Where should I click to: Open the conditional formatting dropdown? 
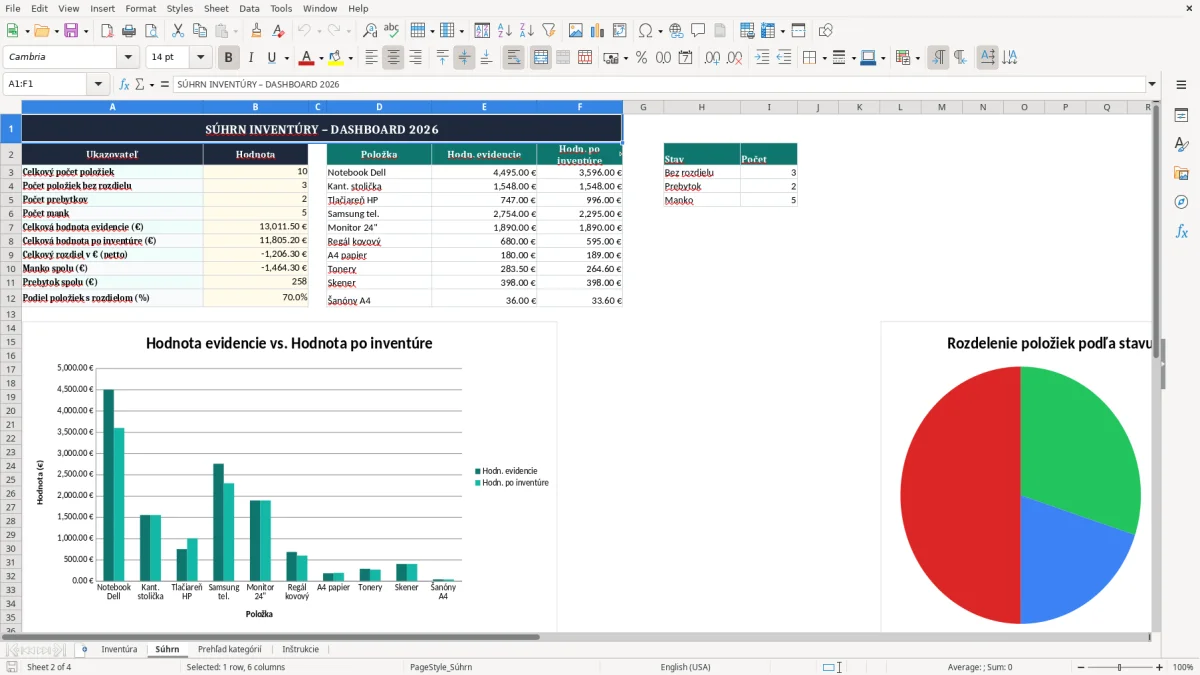point(917,58)
